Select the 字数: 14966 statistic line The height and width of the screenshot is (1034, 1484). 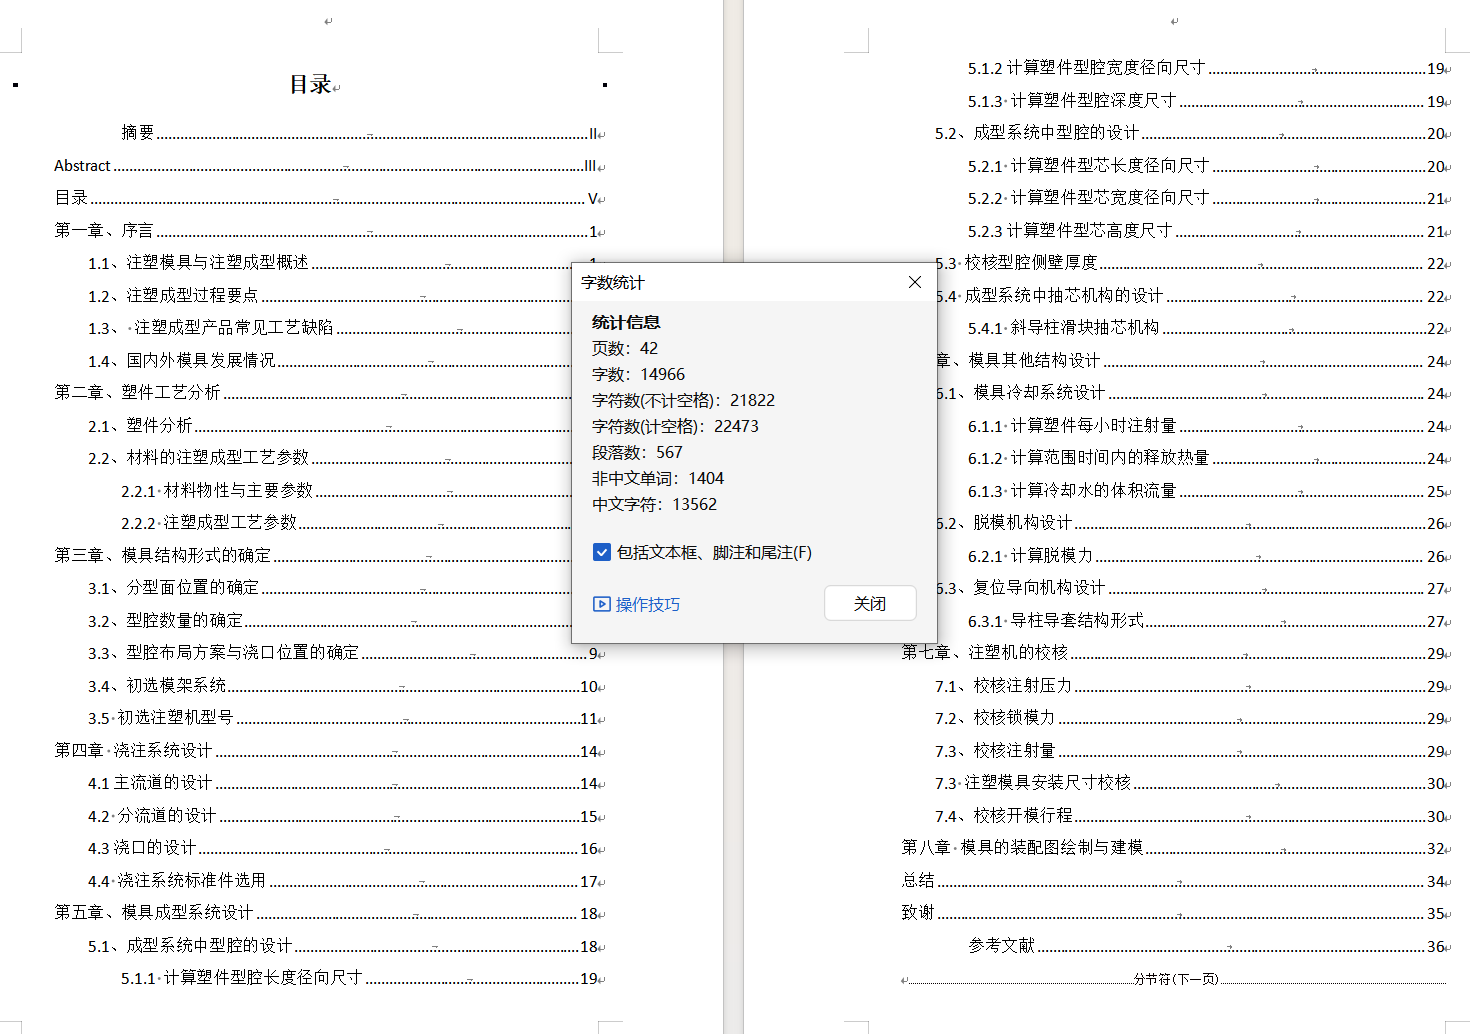(638, 374)
